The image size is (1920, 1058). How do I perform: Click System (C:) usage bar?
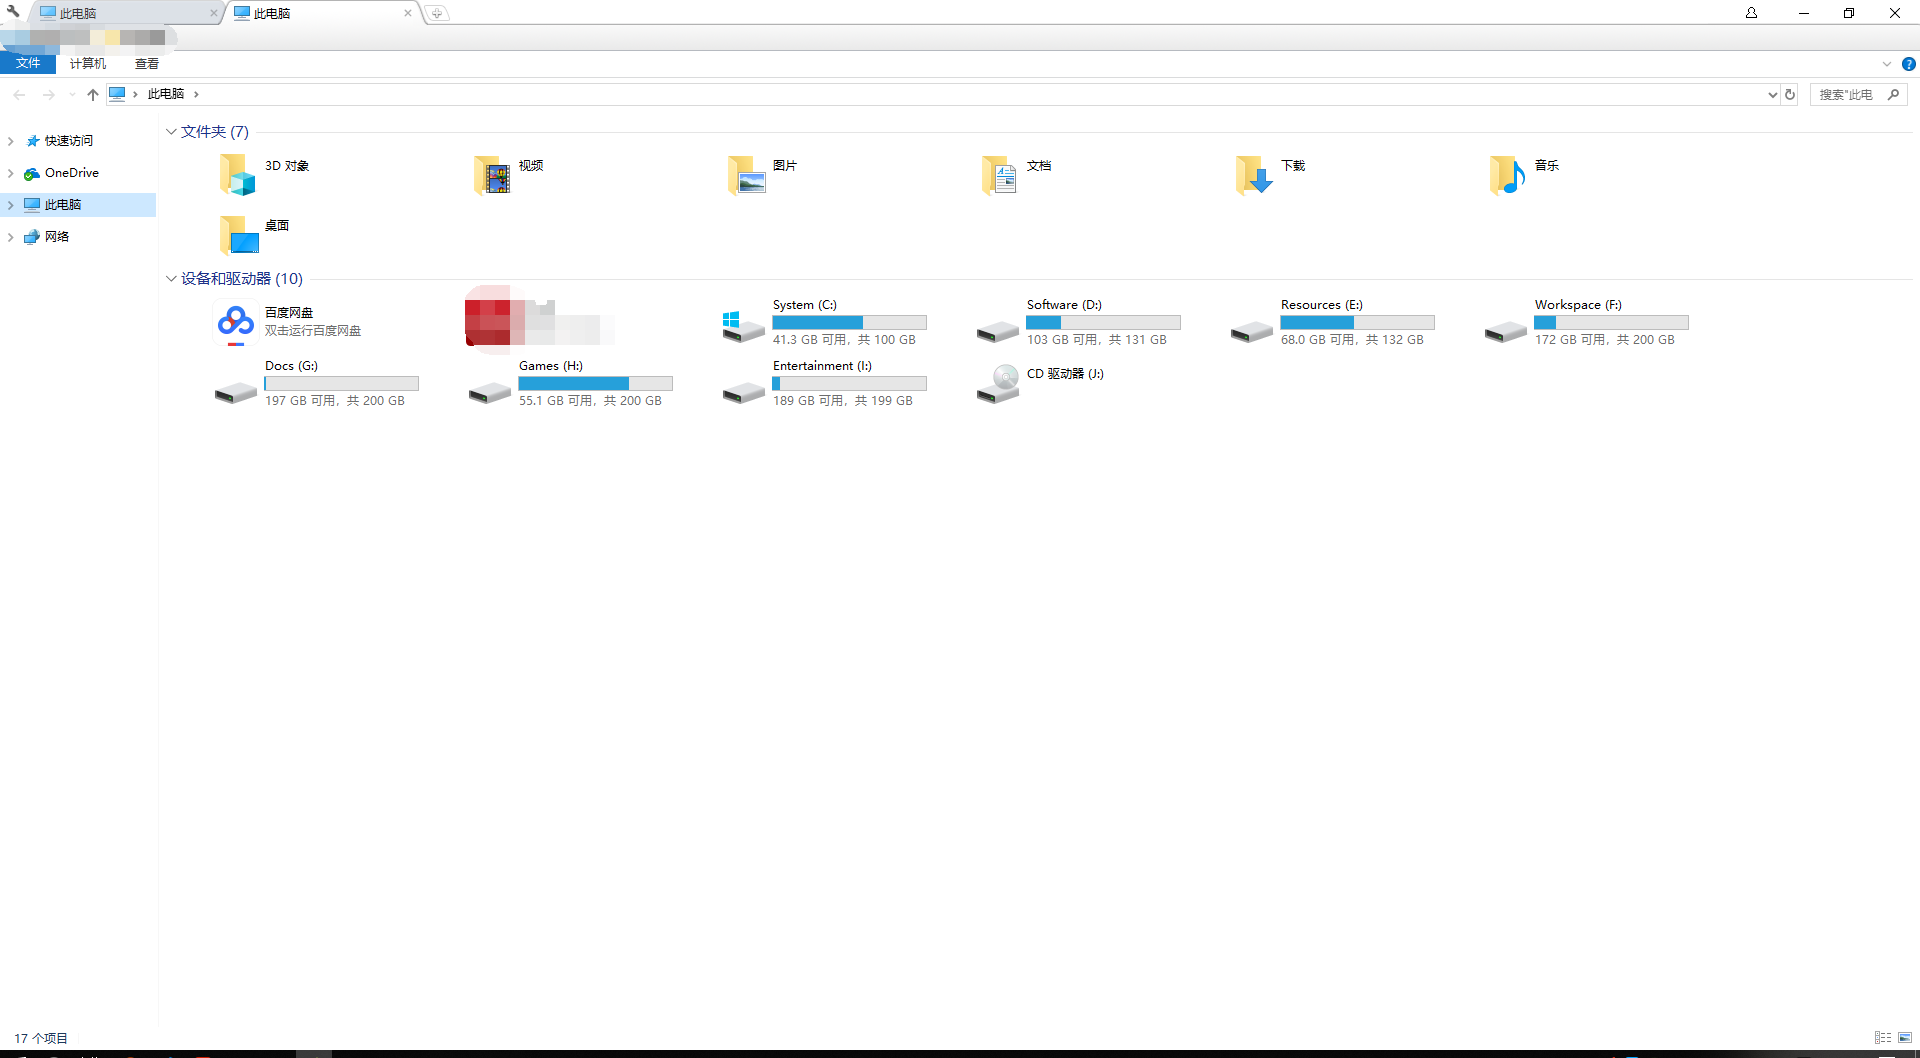(849, 323)
